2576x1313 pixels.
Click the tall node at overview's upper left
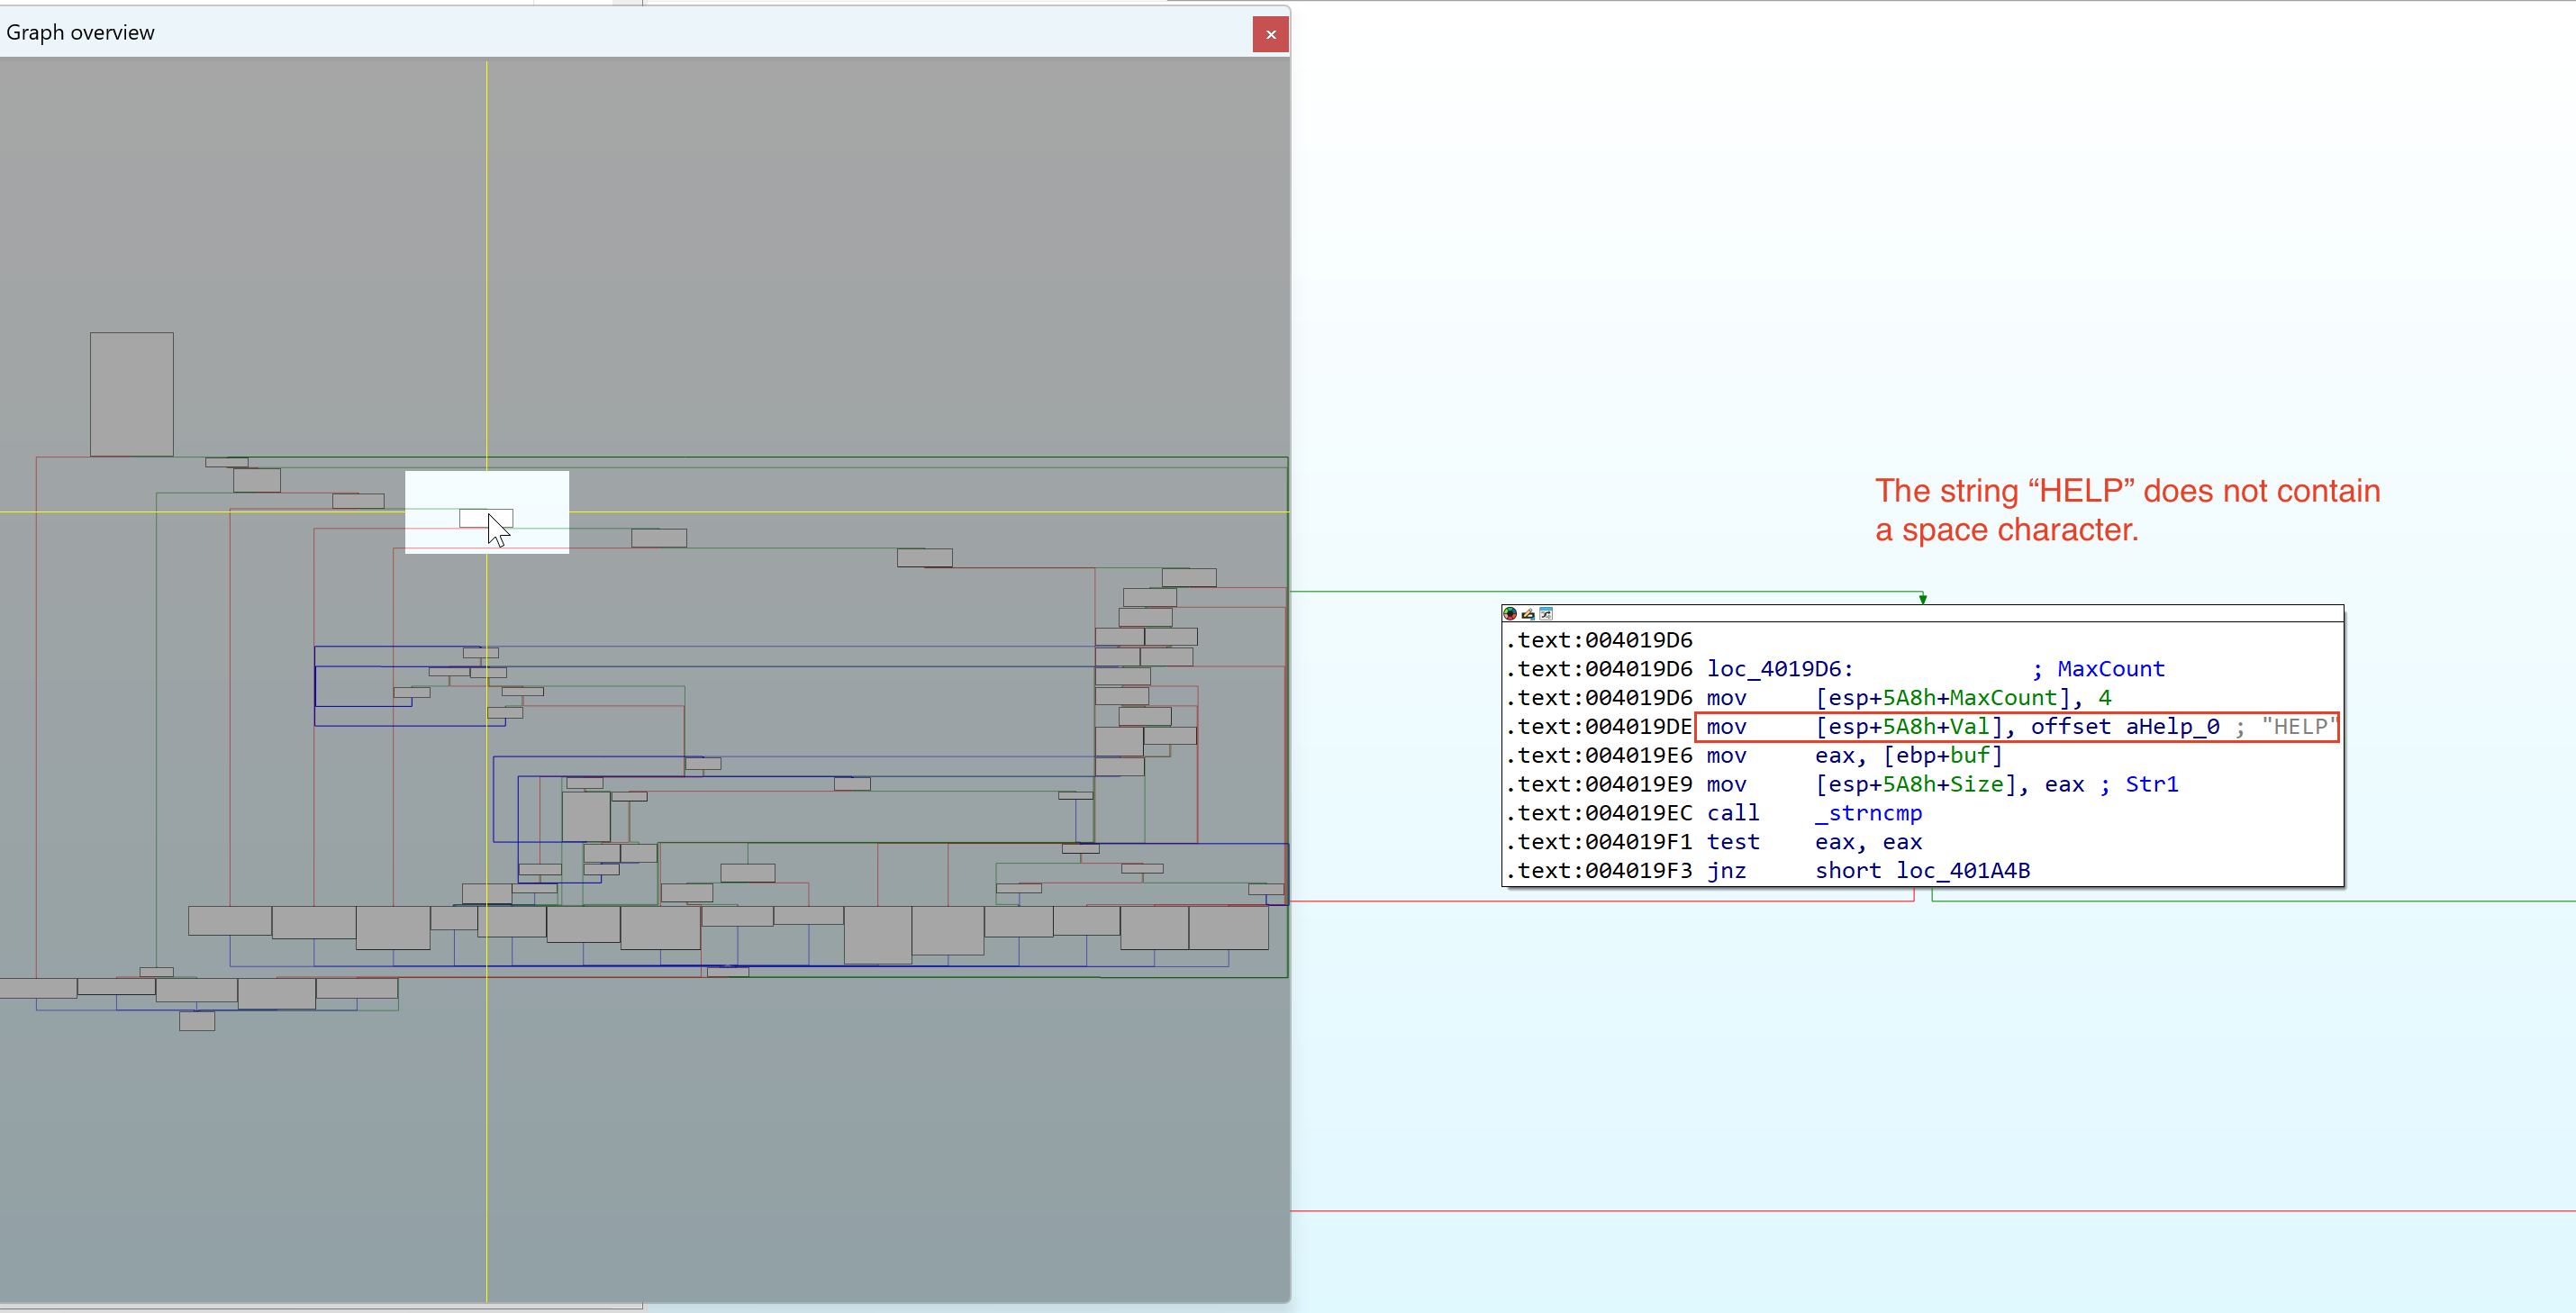(131, 394)
